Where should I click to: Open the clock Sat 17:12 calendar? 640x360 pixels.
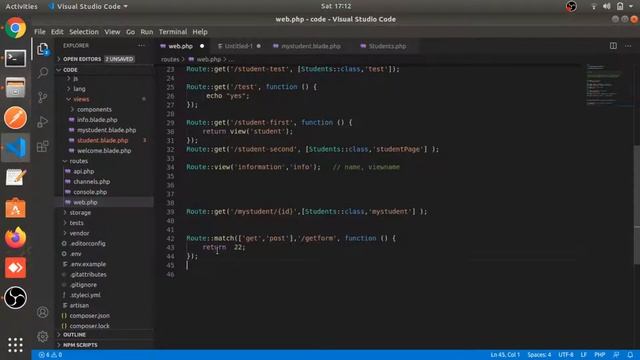[x=336, y=6]
